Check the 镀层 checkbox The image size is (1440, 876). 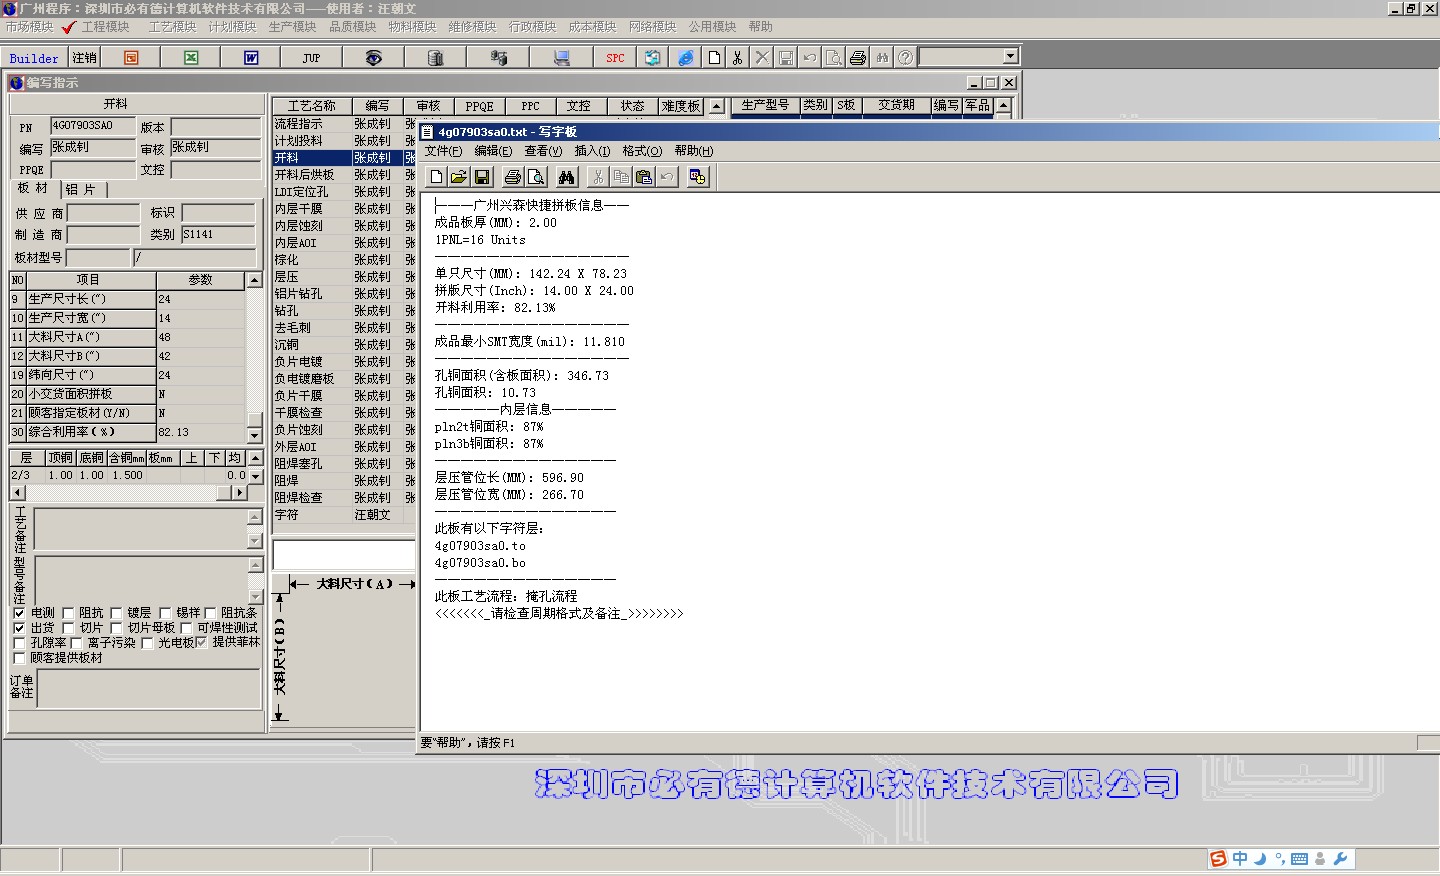(x=116, y=613)
